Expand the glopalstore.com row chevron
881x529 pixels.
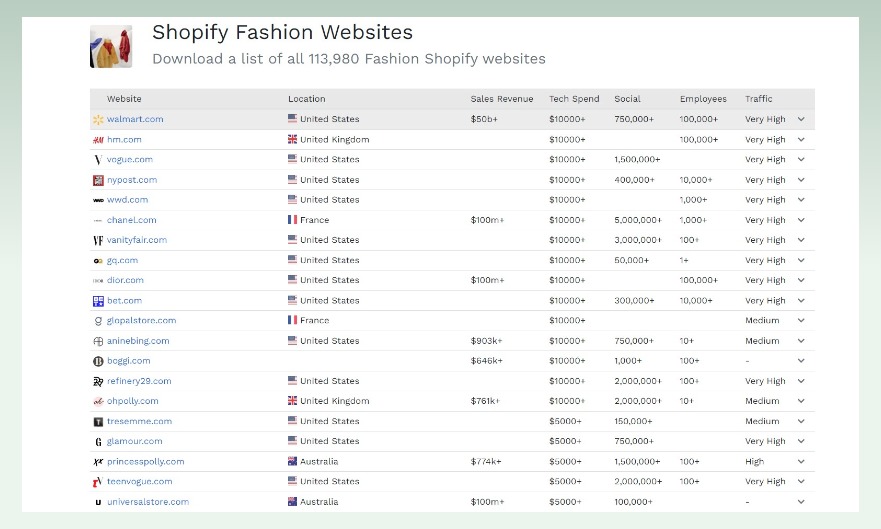coord(801,321)
